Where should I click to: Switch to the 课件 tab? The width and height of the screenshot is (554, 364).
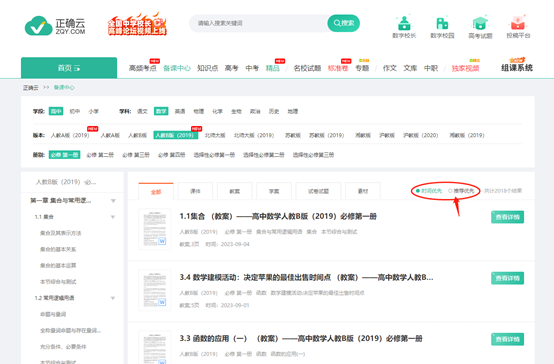click(195, 191)
